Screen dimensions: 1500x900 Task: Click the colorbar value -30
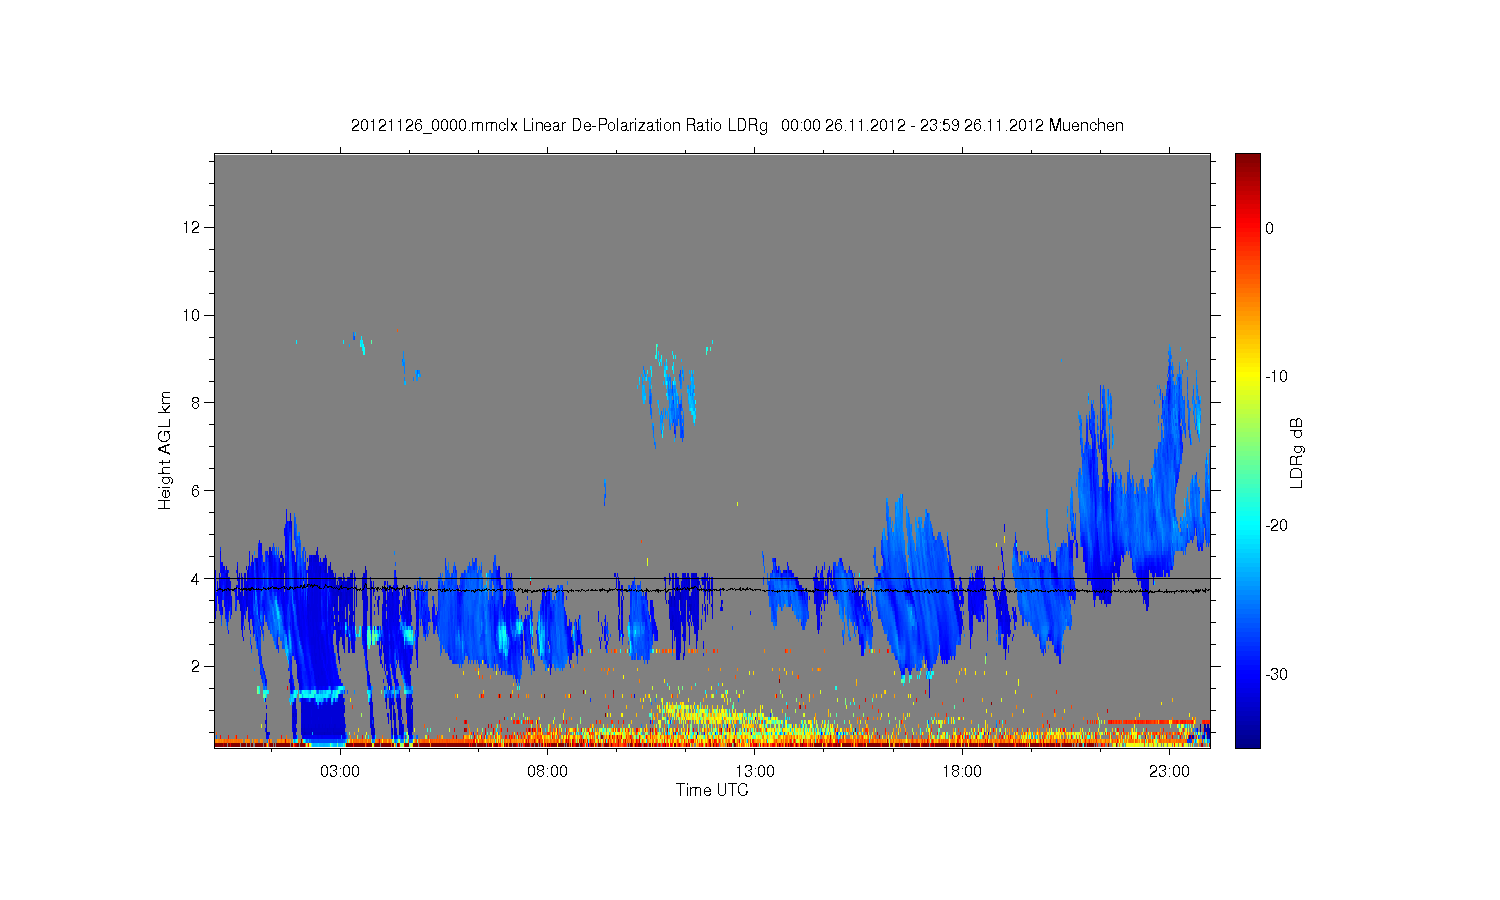(1276, 675)
